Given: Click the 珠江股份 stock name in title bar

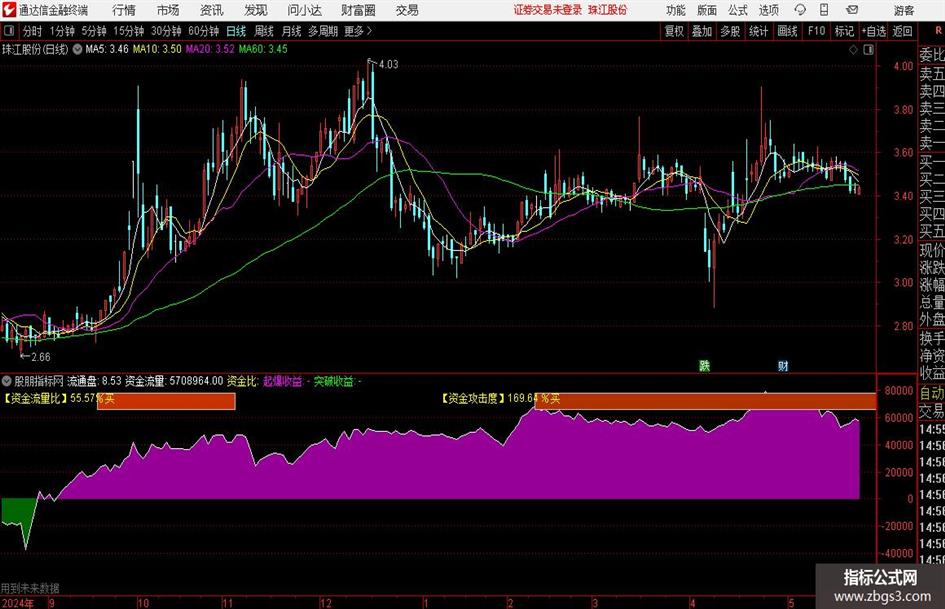Looking at the screenshot, I should pos(608,10).
